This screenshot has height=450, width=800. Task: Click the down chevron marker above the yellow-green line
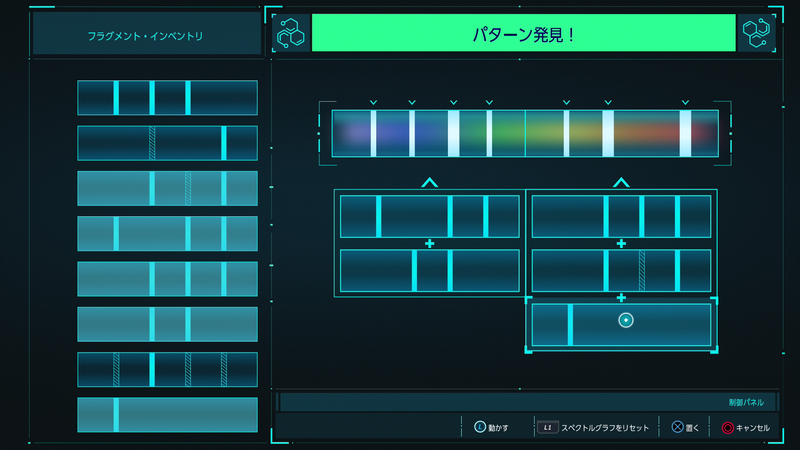pos(566,103)
